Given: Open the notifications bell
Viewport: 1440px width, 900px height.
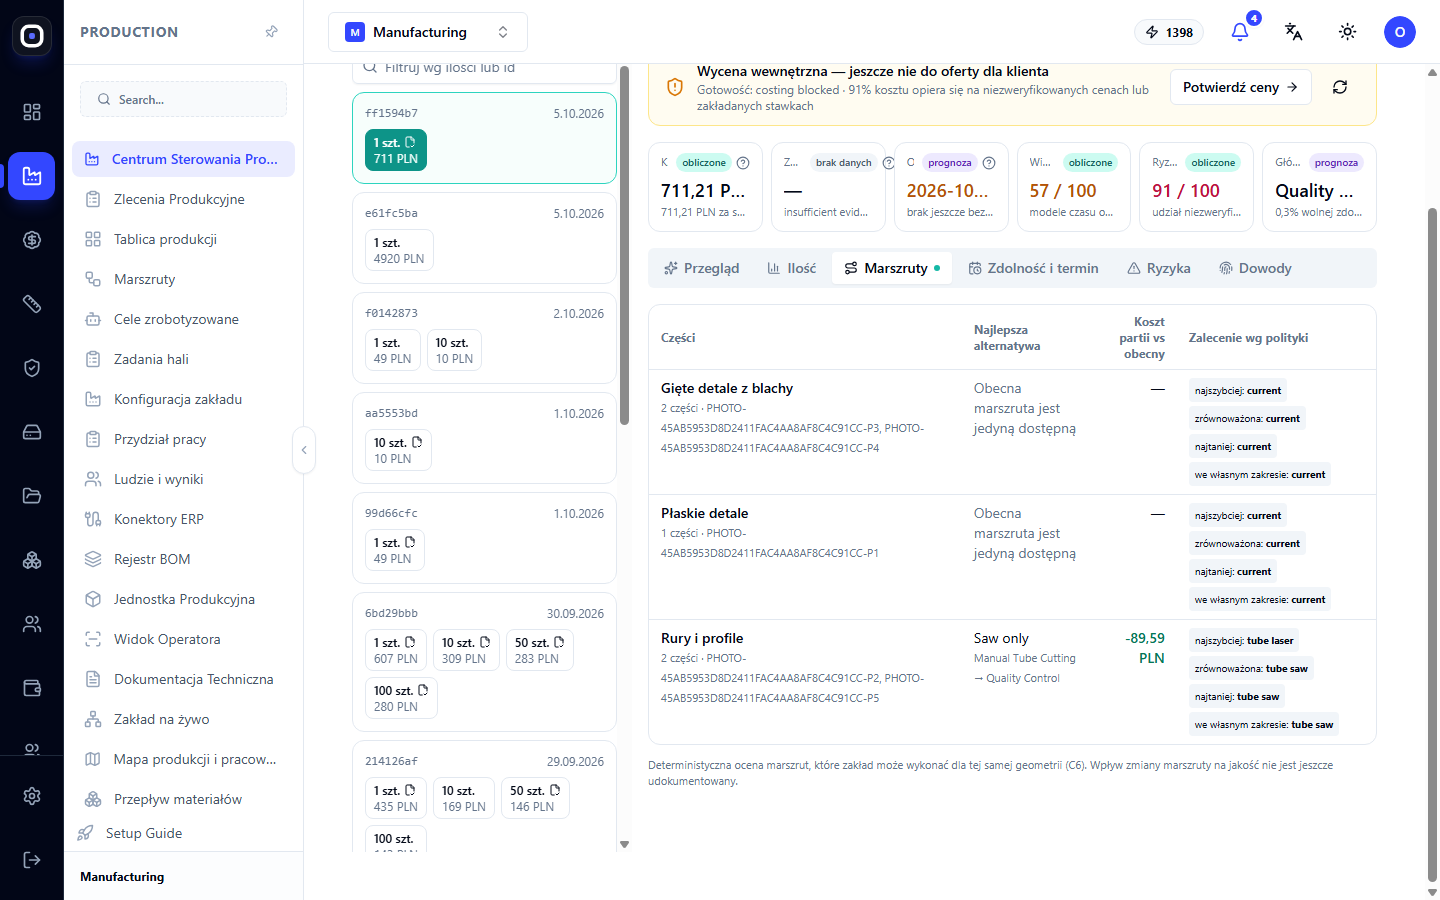Looking at the screenshot, I should [1240, 32].
